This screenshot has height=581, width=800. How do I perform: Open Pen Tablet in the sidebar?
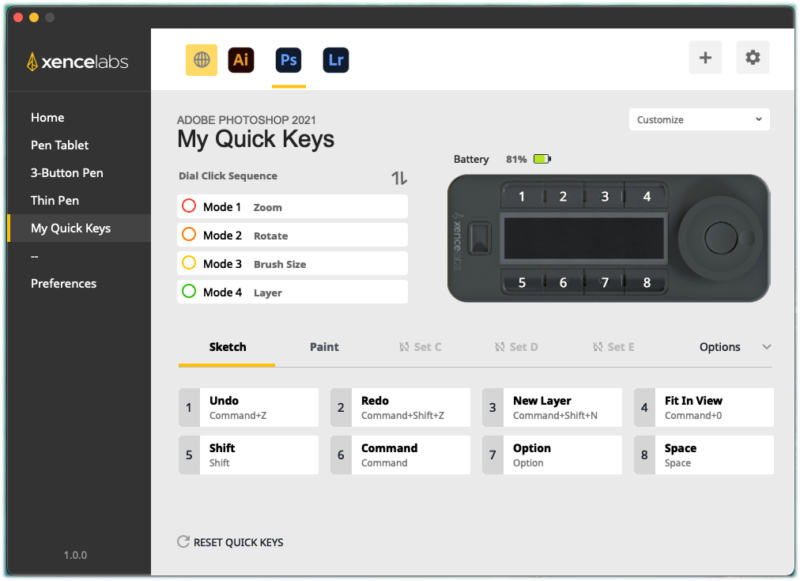(x=60, y=145)
